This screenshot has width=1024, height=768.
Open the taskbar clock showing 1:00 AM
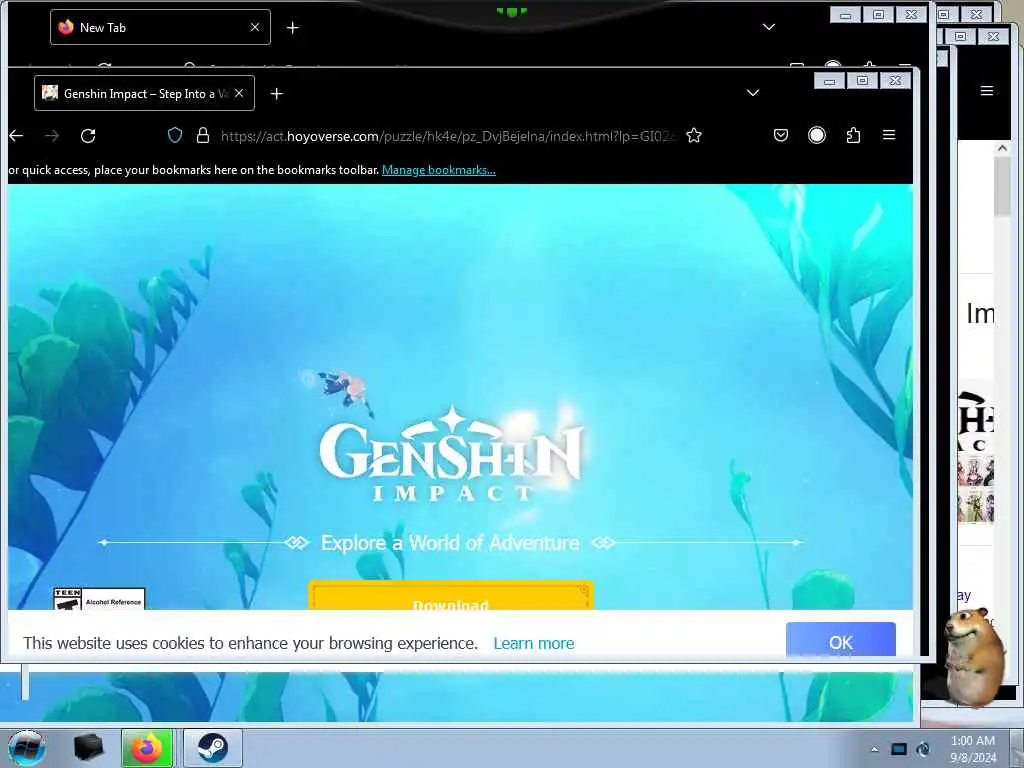click(973, 749)
